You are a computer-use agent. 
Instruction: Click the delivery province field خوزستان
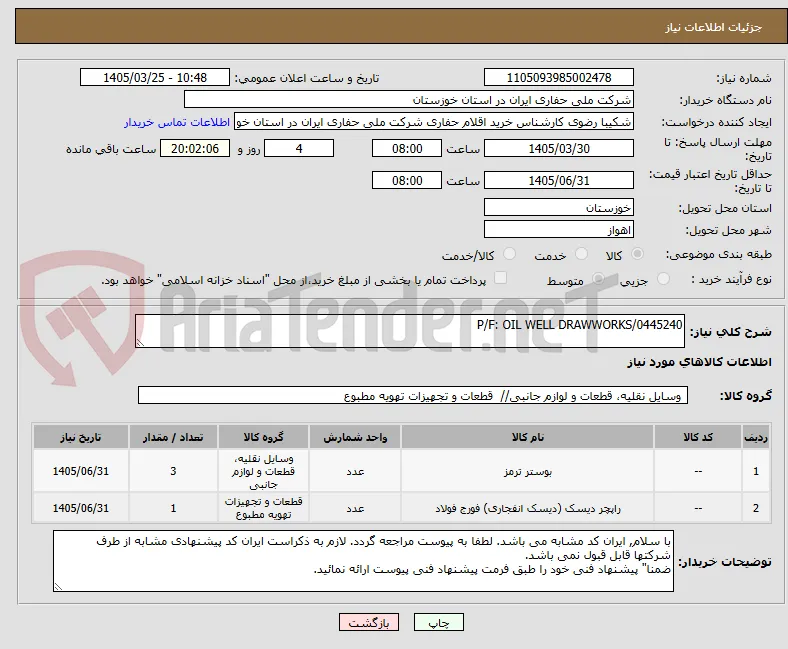tap(558, 207)
